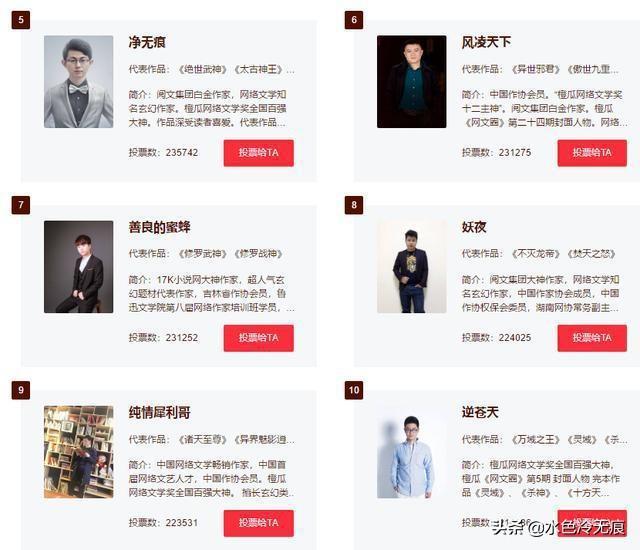Viewport: 640px width, 550px height.
Task: Open 逆苍天's portrait thumbnail
Action: pyautogui.click(x=411, y=452)
